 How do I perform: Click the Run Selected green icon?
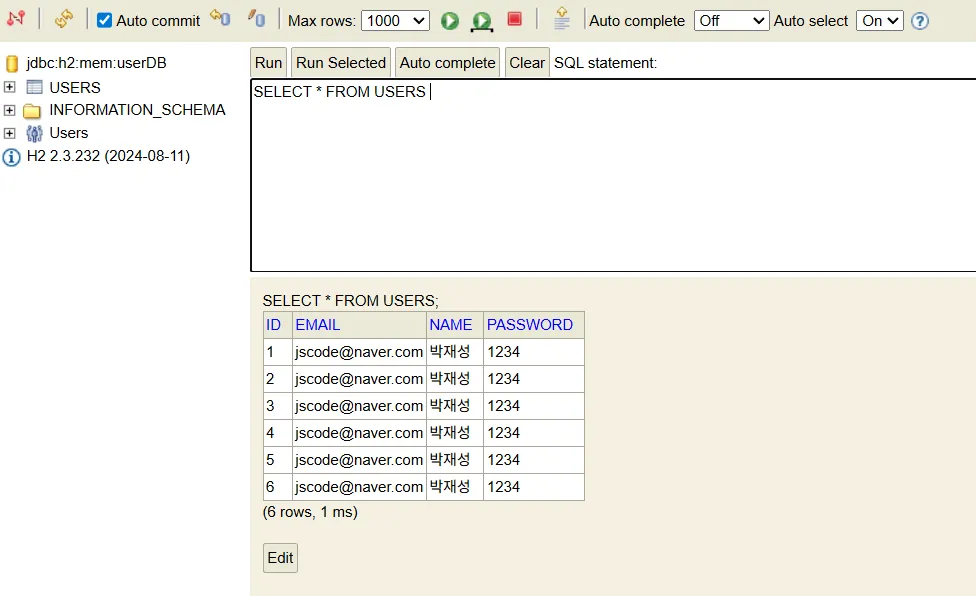[481, 21]
